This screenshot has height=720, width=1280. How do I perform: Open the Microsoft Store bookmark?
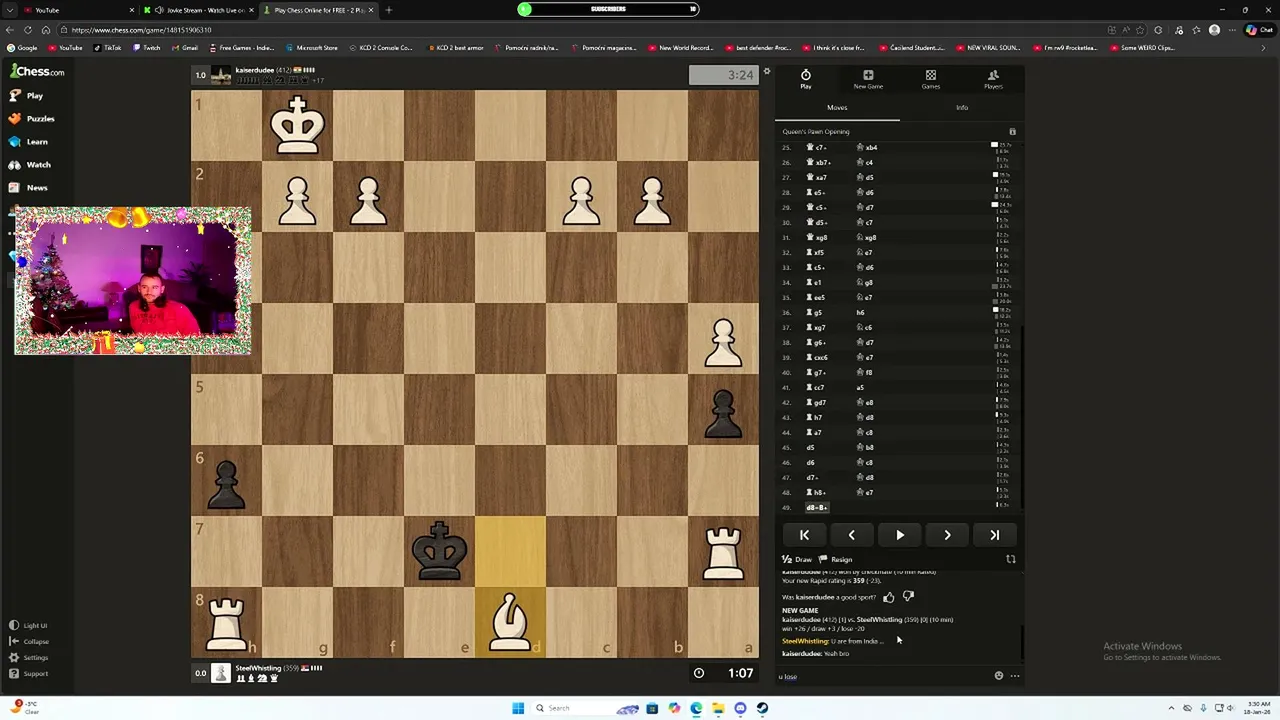tap(312, 48)
